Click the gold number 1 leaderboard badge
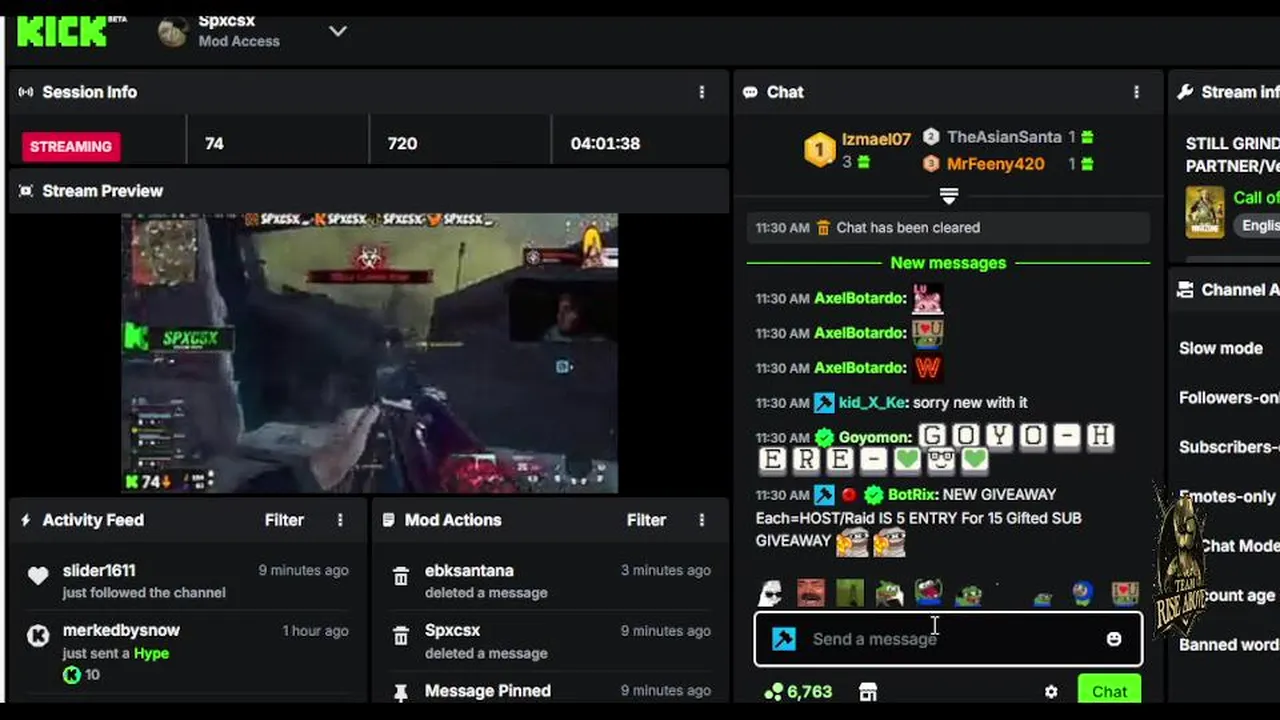The height and width of the screenshot is (720, 1280). pos(820,150)
